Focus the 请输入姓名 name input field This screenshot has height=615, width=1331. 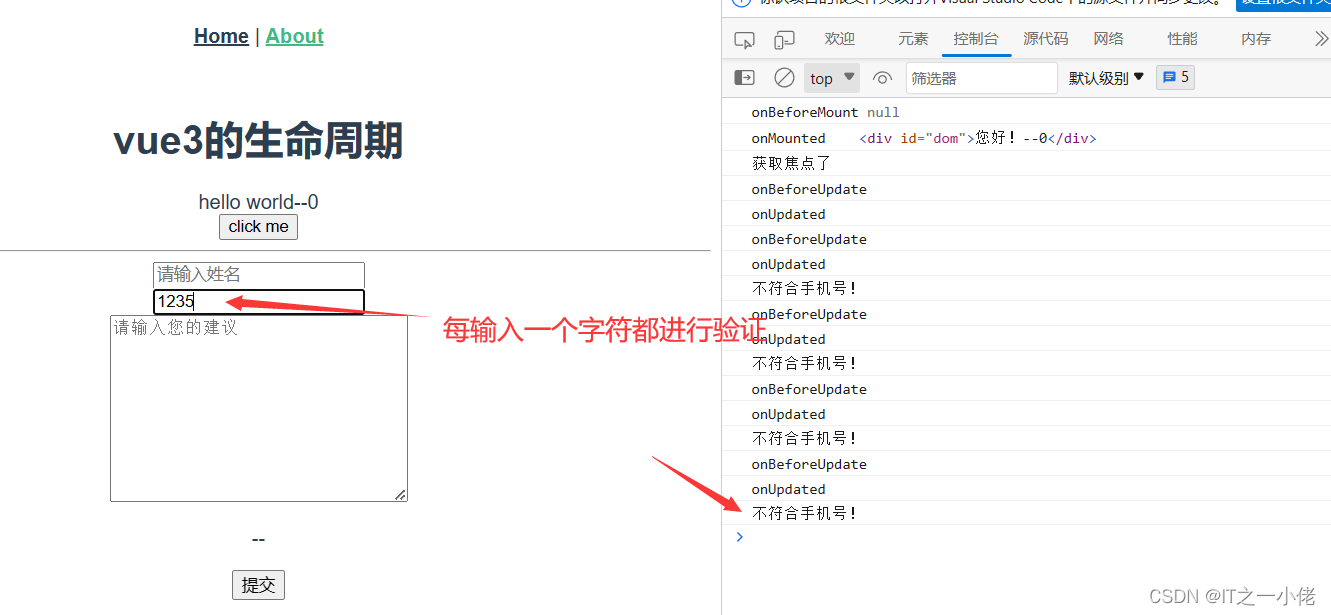click(258, 274)
